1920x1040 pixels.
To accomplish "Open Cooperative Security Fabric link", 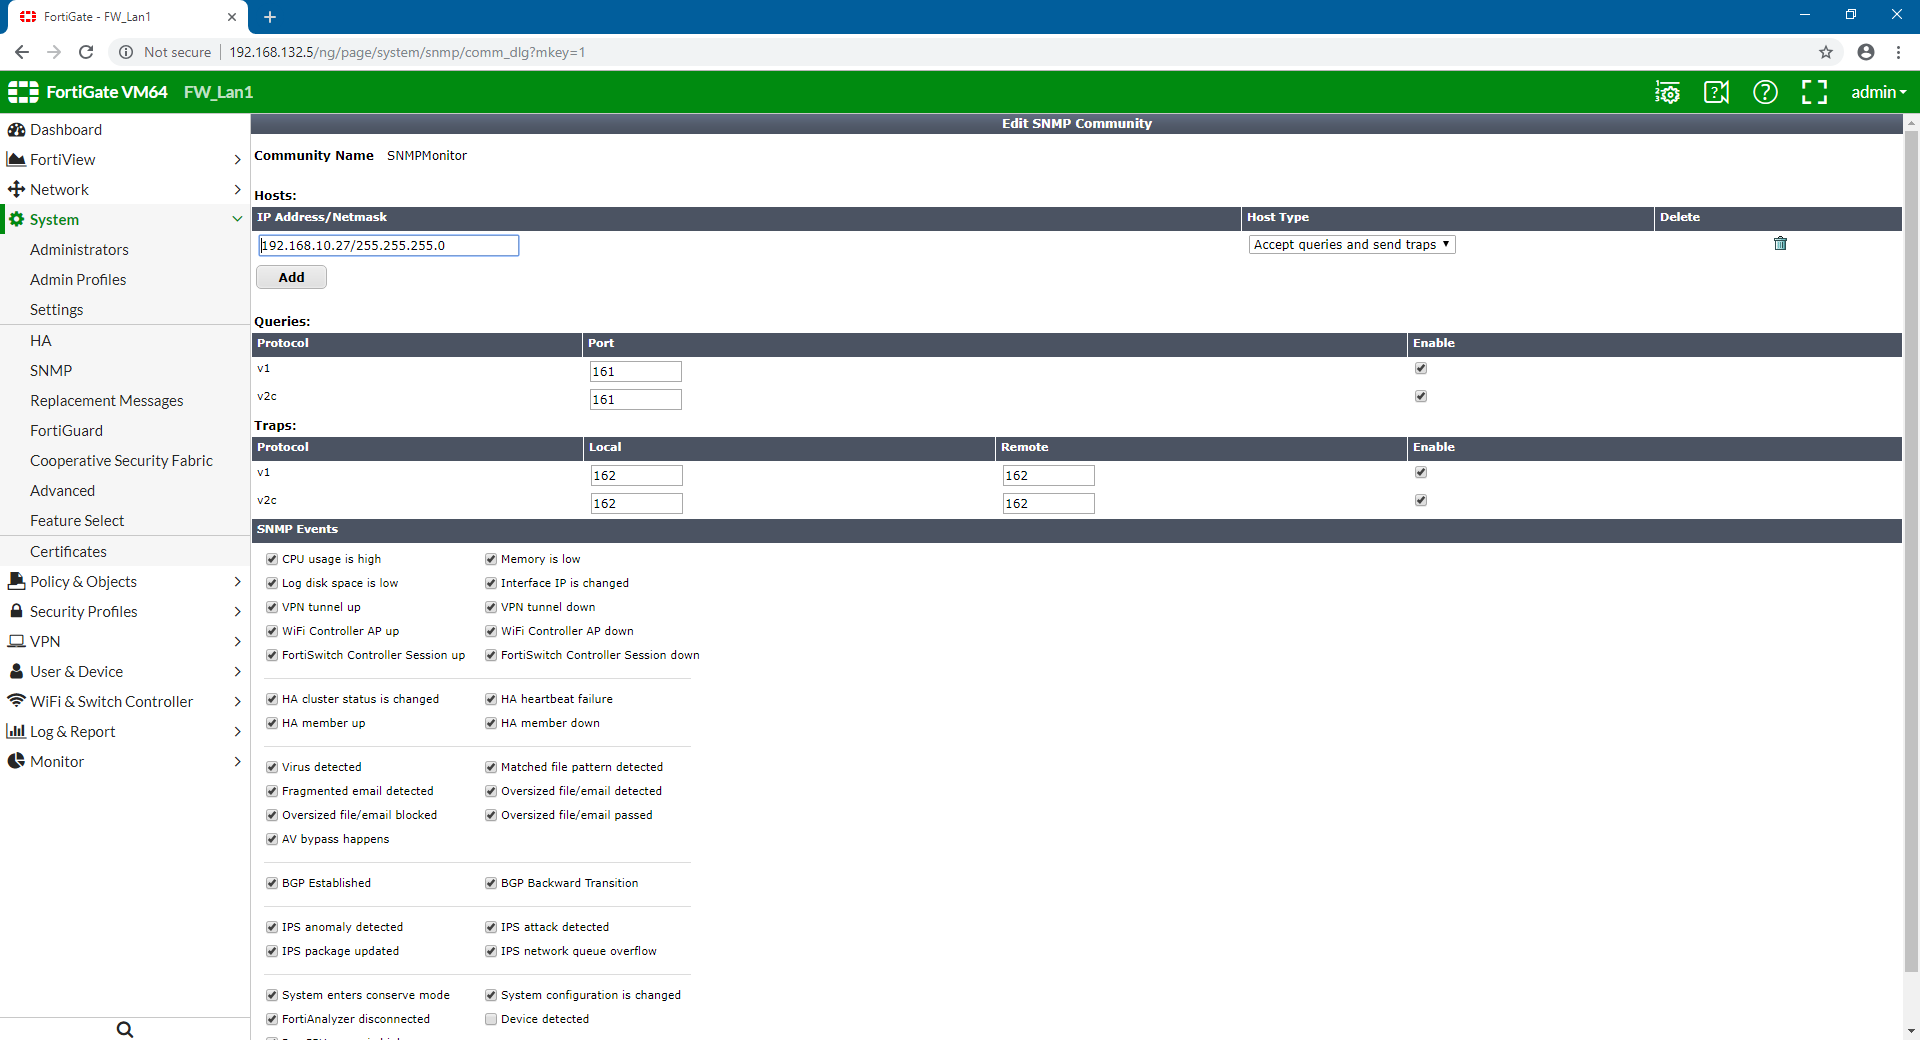I will tap(121, 461).
